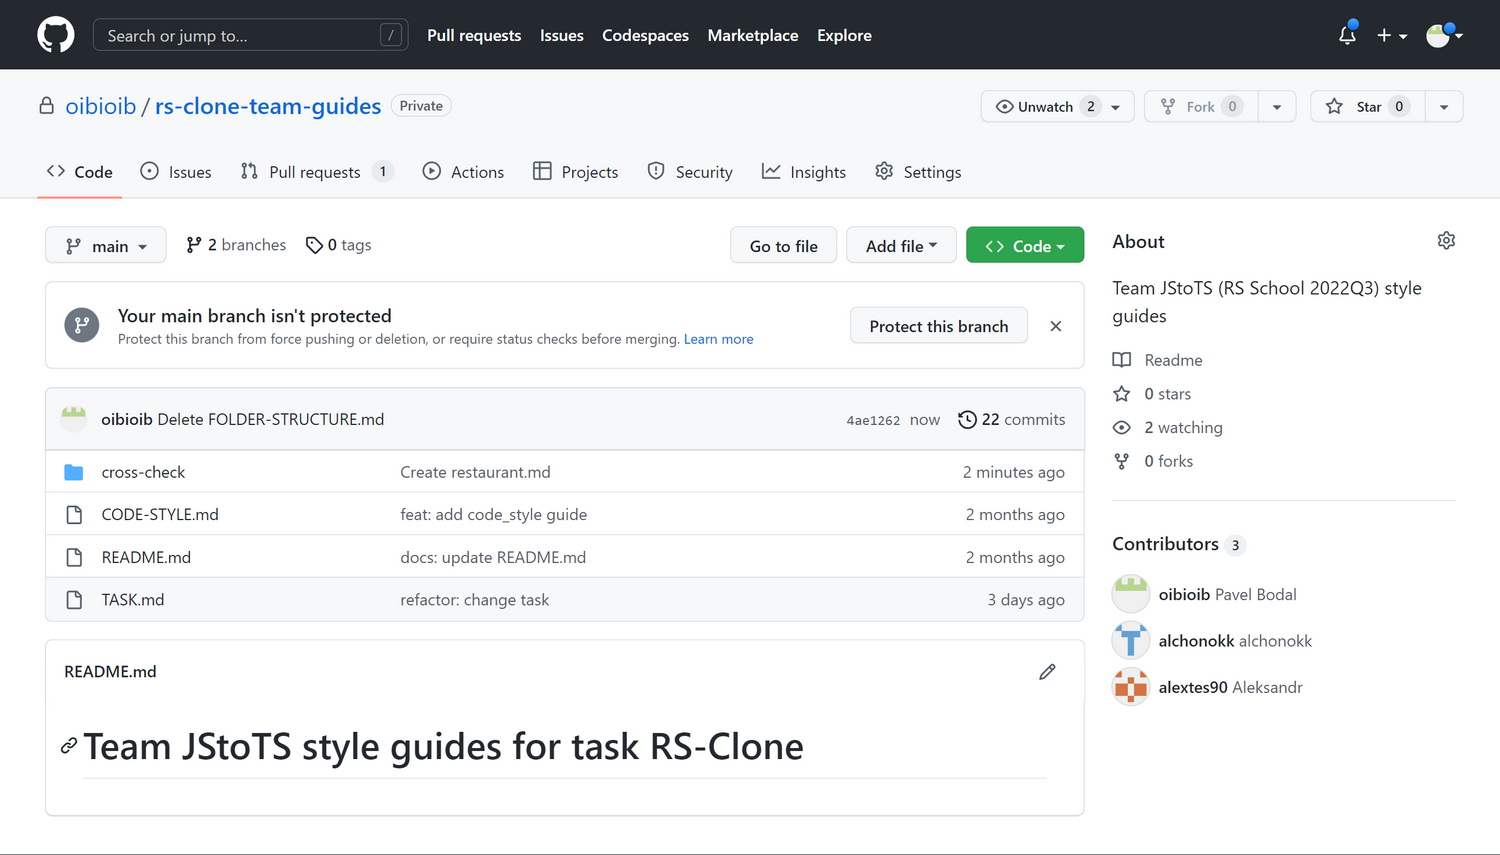Expand the Fork dropdown arrow

(x=1277, y=107)
